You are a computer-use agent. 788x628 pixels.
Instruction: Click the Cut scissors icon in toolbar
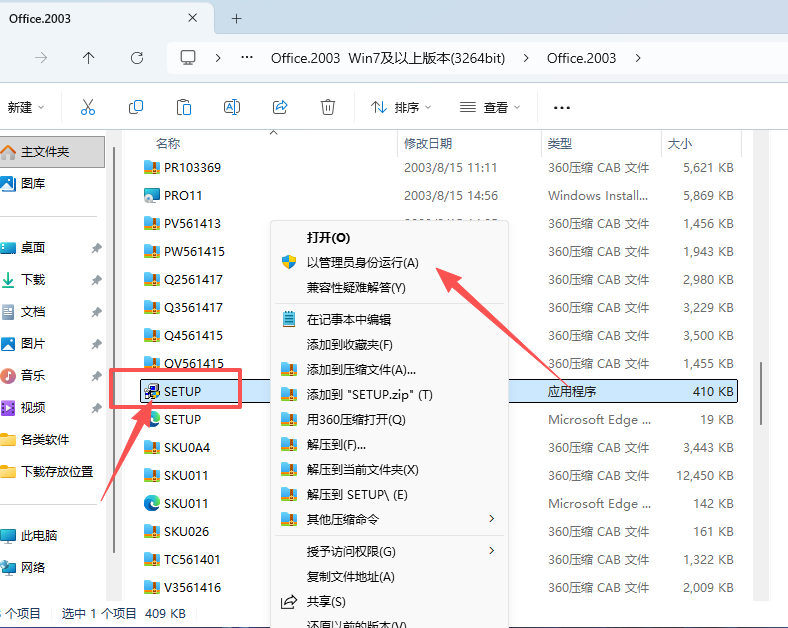(x=88, y=107)
